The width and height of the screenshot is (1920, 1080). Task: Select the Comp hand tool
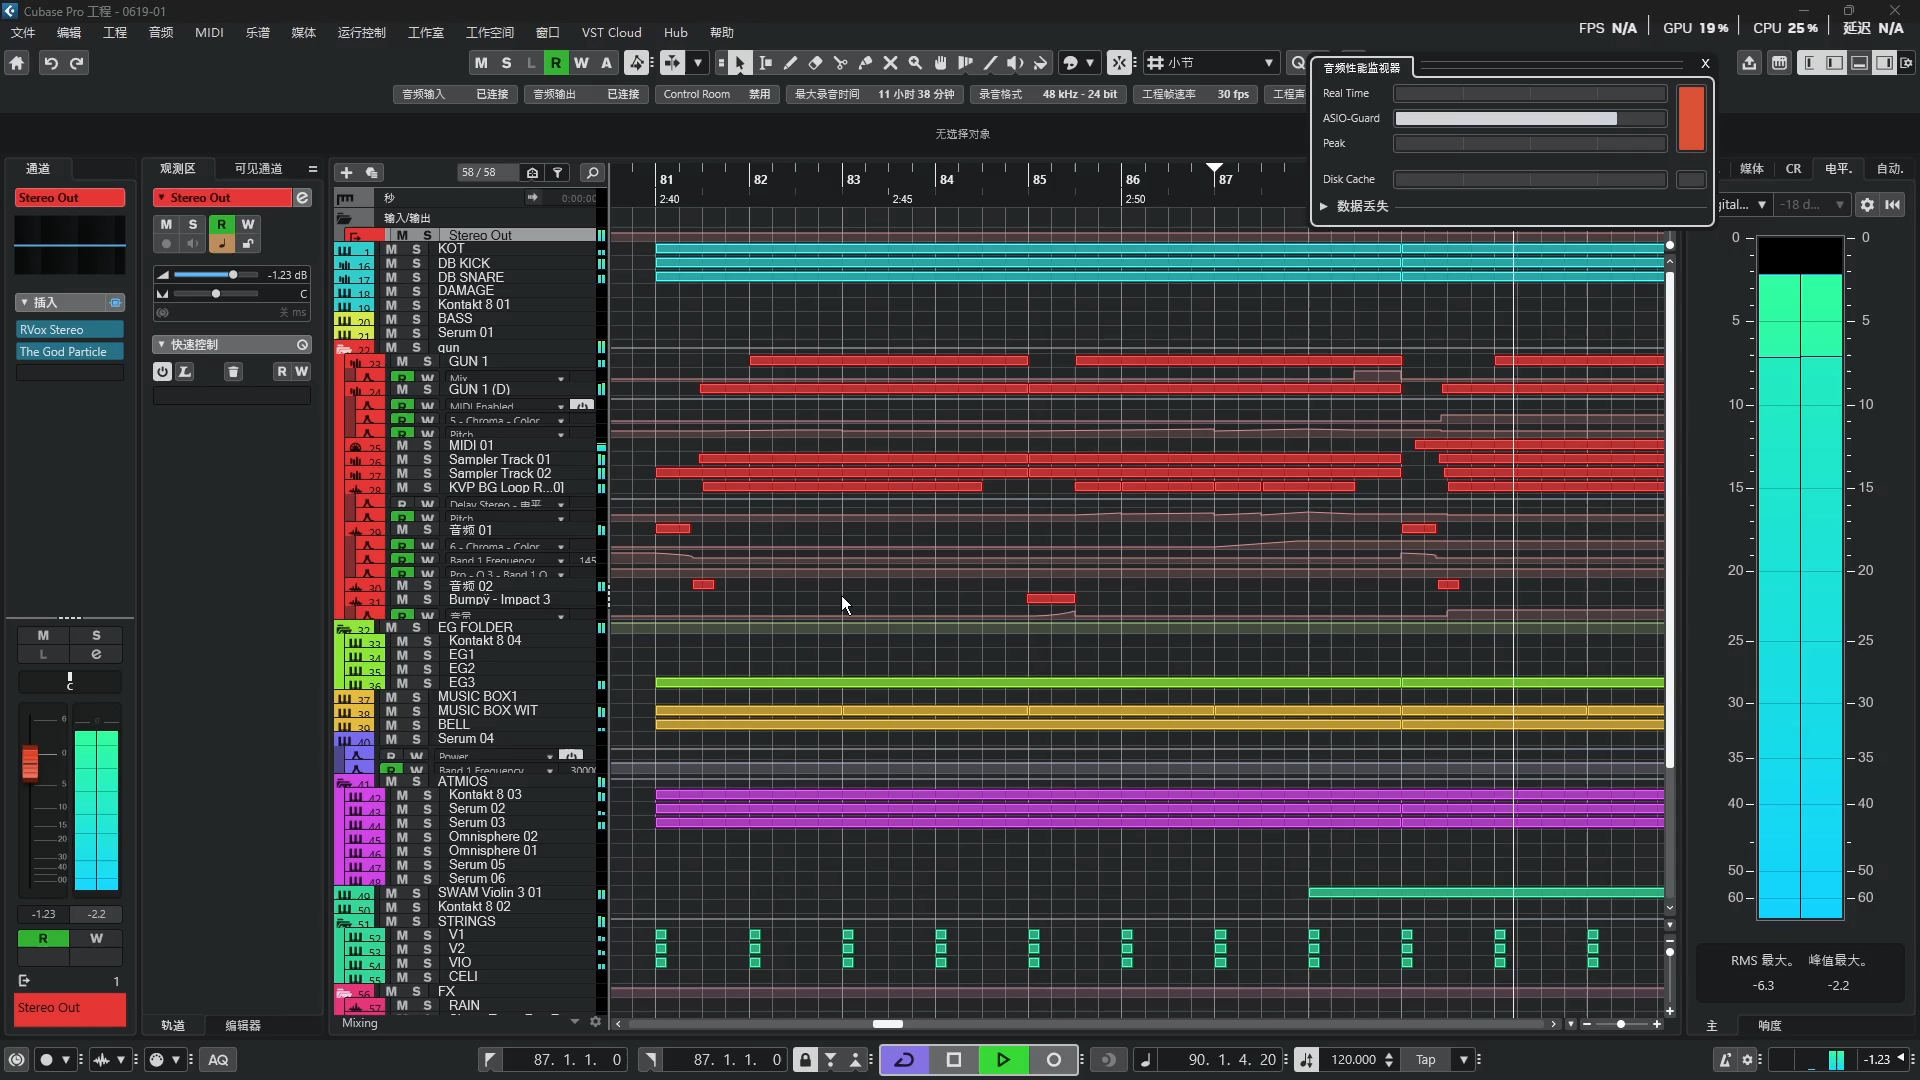tap(940, 63)
